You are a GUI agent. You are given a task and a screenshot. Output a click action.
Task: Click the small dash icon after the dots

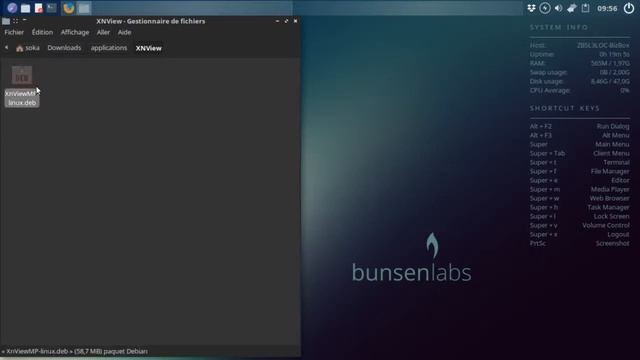click(x=24, y=20)
